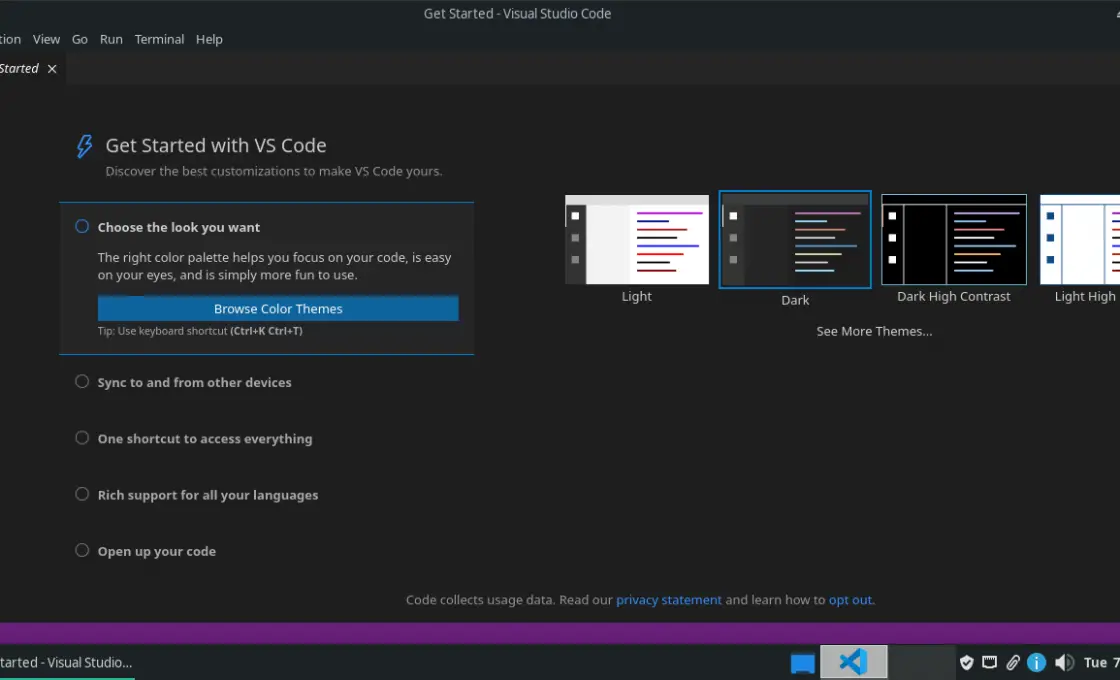
Task: Click the Get Started lightning icon
Action: coord(83,146)
